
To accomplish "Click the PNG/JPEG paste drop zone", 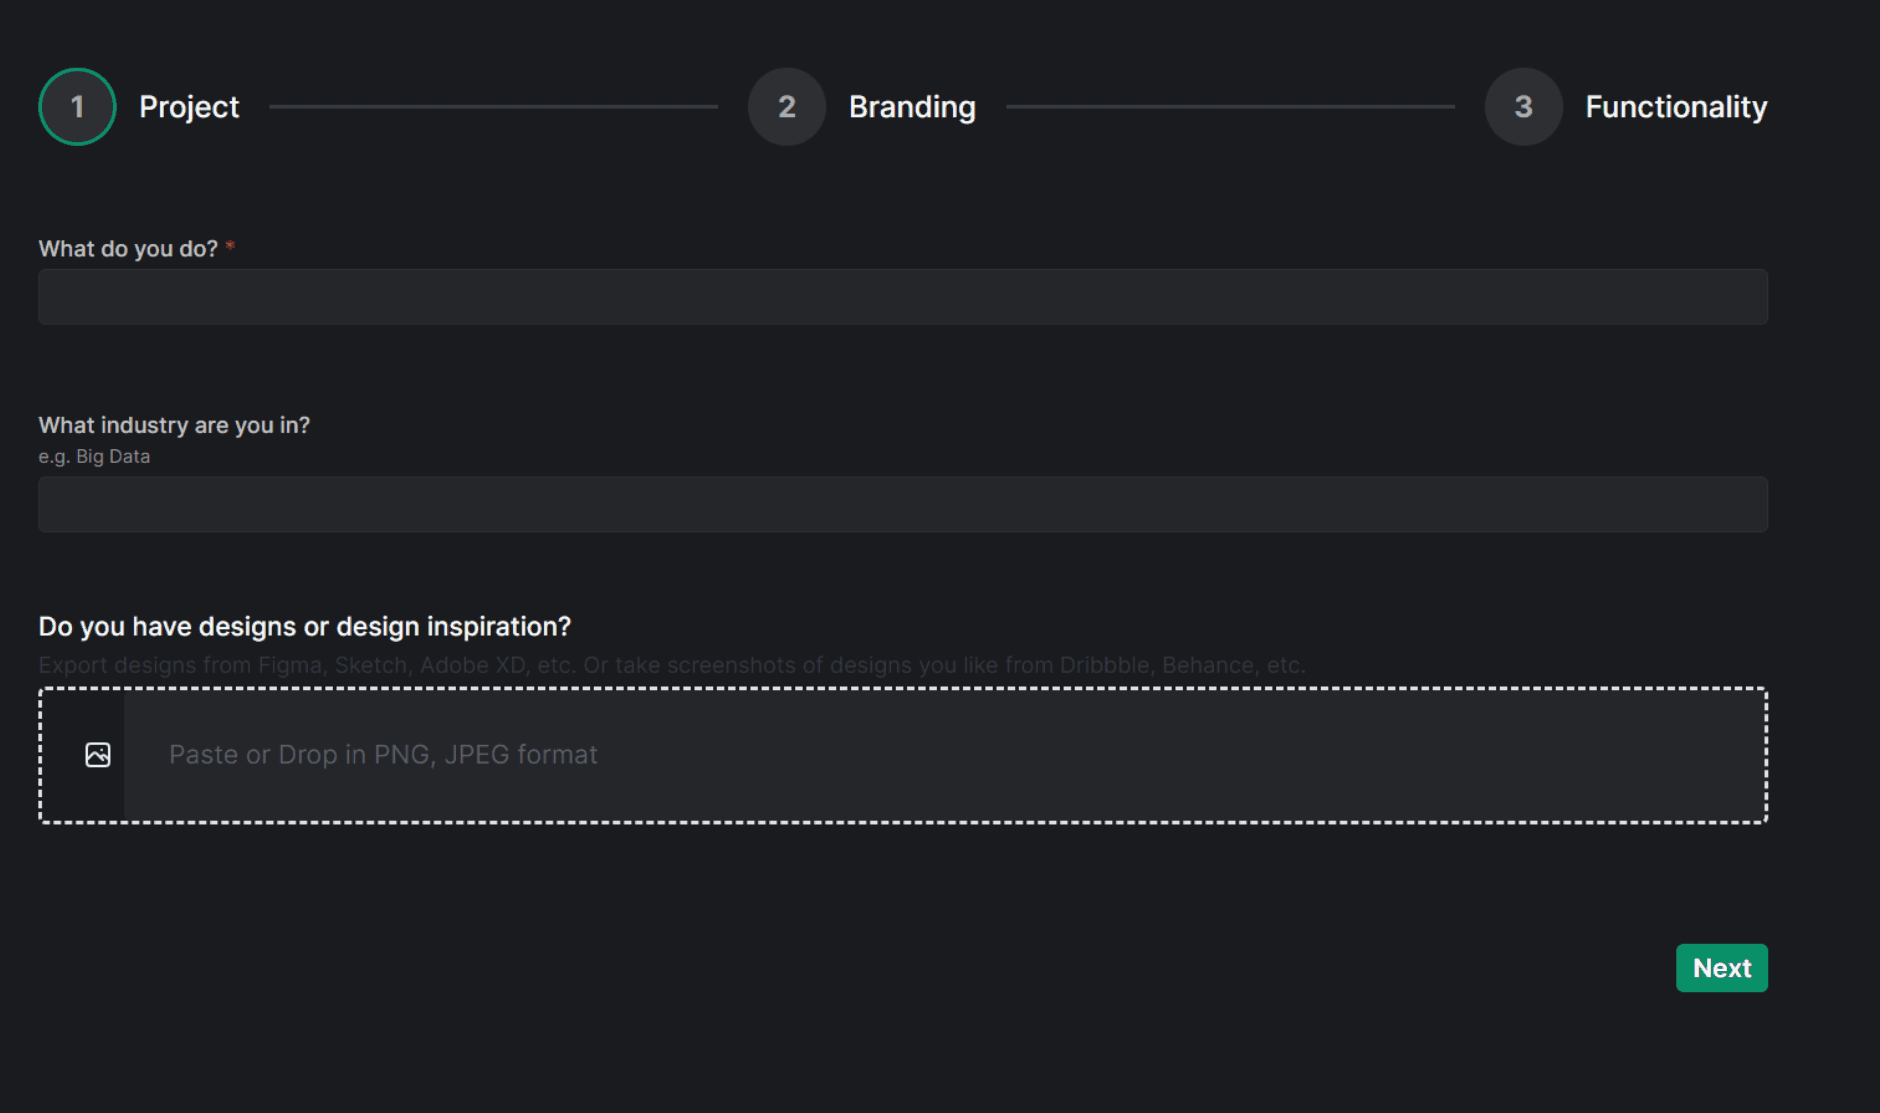I will [x=900, y=755].
